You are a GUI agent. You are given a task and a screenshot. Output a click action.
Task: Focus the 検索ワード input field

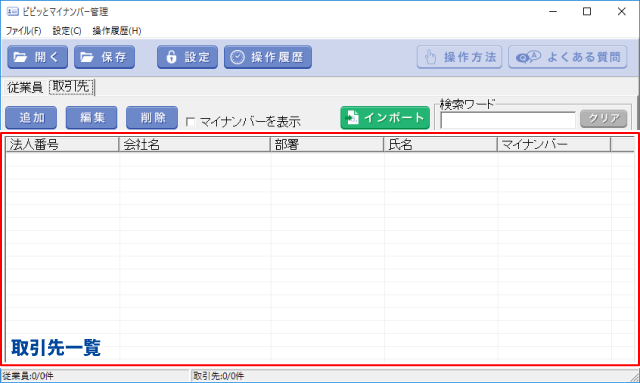[x=508, y=120]
